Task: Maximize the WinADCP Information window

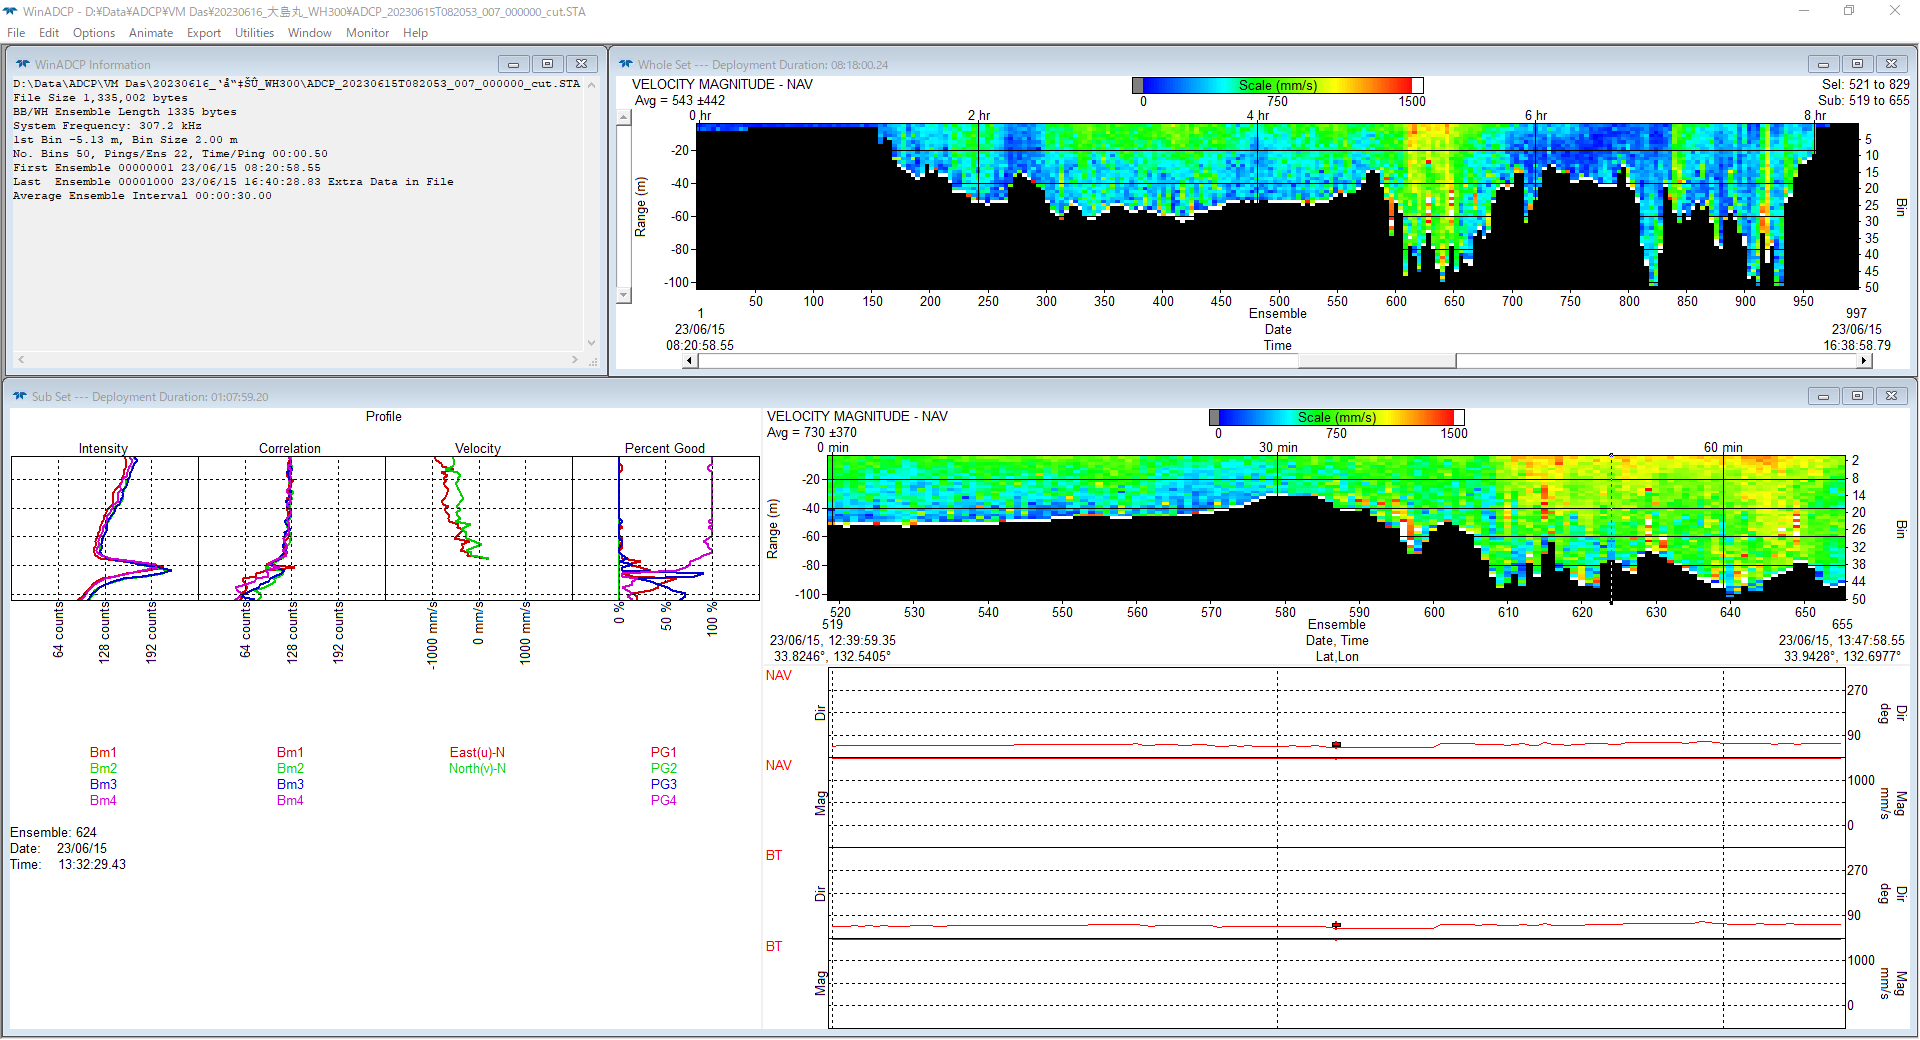Action: pos(547,64)
